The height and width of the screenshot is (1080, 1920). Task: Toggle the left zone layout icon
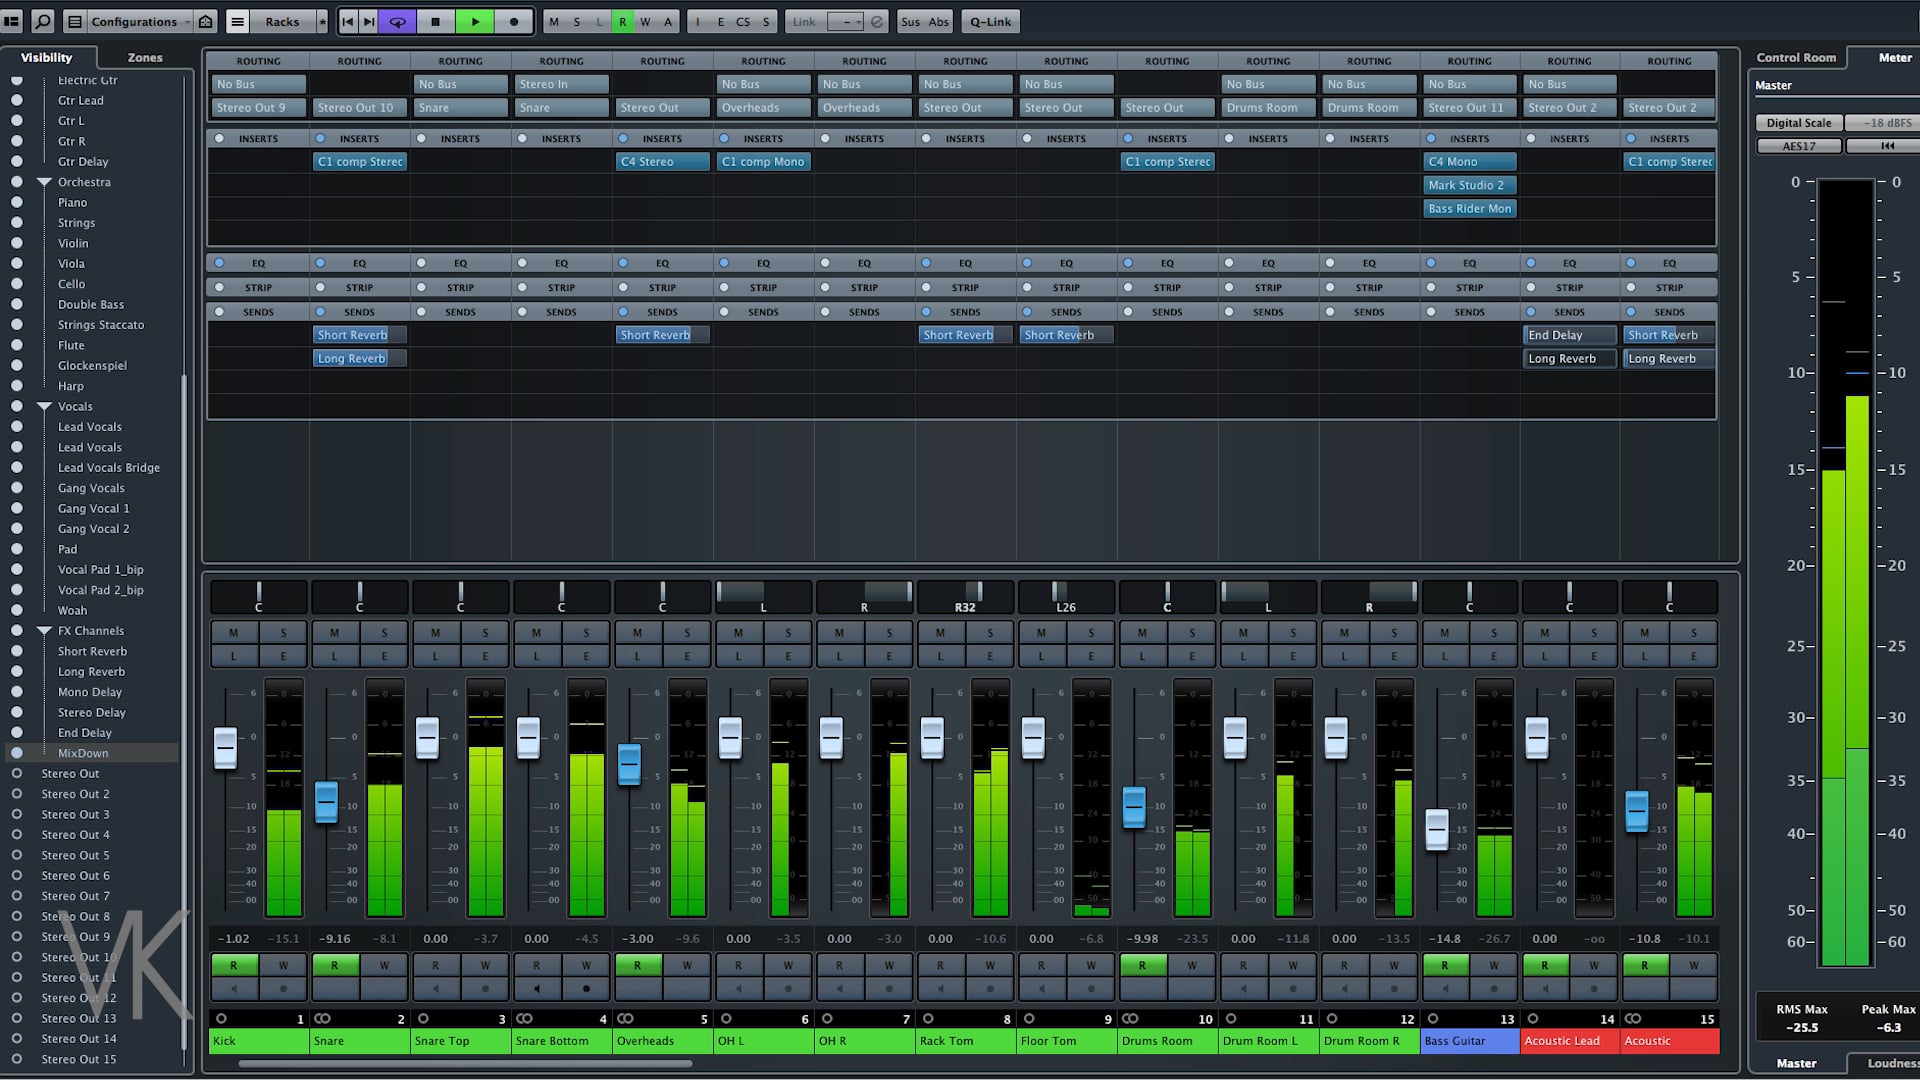tap(12, 21)
